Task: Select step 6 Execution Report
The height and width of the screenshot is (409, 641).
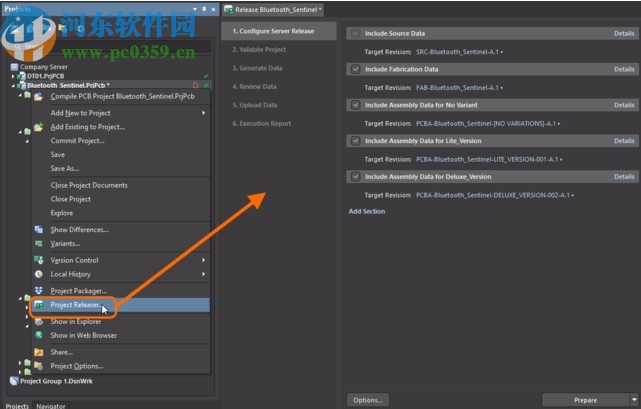Action: 262,124
